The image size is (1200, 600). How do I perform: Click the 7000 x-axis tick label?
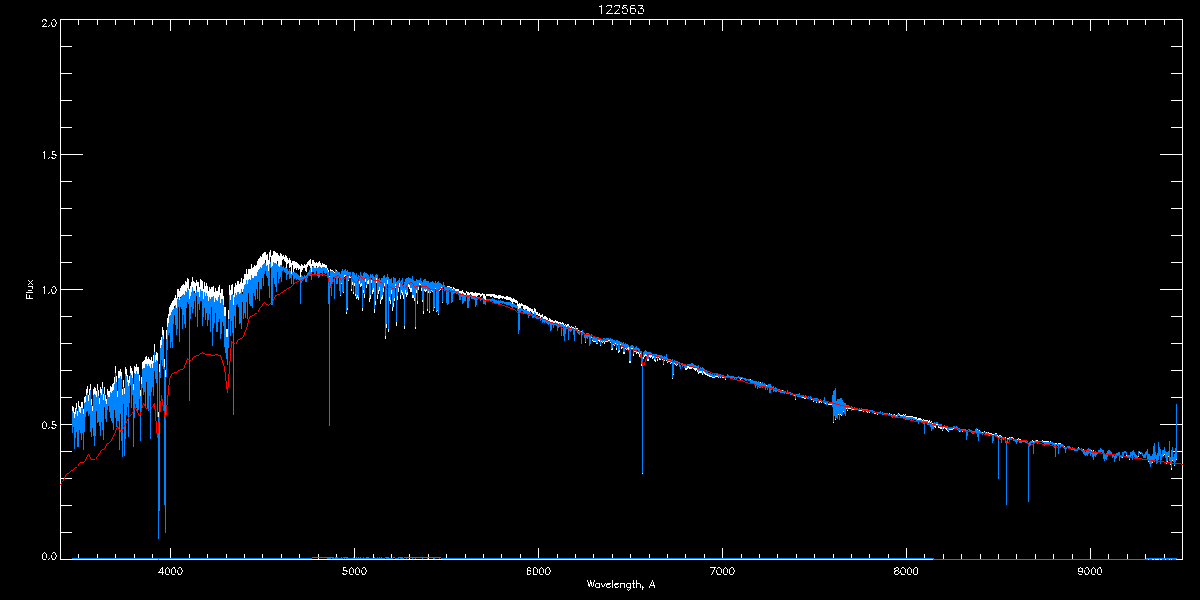pos(722,571)
